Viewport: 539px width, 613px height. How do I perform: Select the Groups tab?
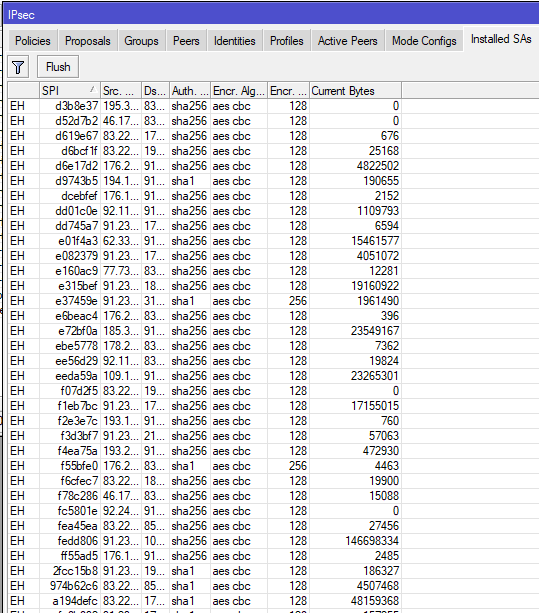(141, 41)
